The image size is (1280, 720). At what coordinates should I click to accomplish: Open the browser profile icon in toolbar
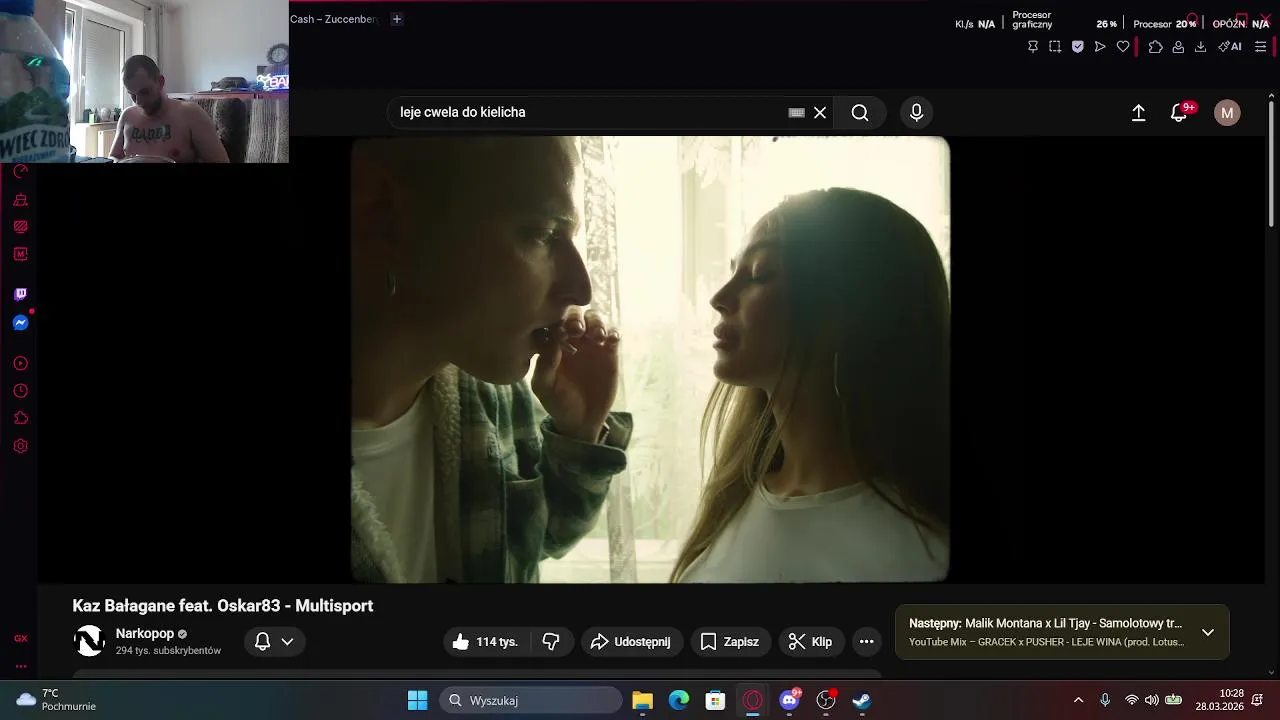pyautogui.click(x=1178, y=46)
